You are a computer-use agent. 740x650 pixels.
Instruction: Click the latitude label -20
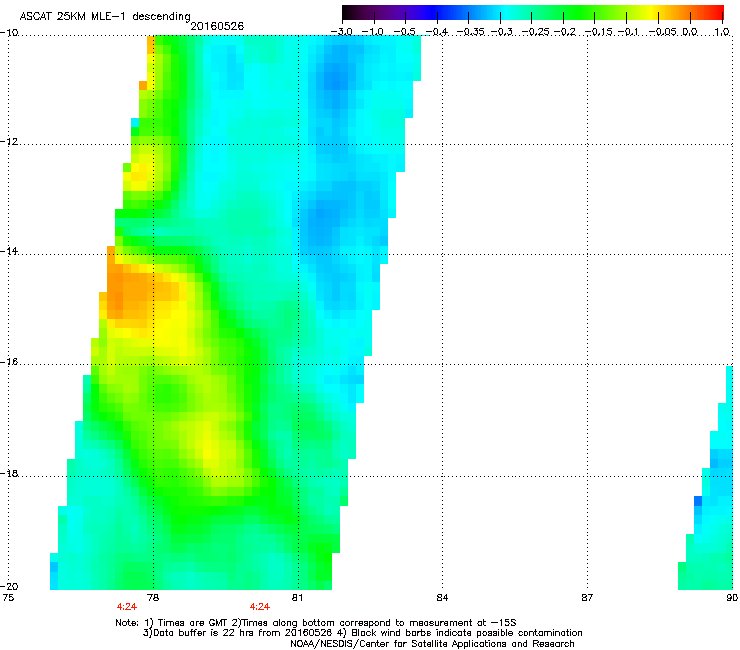pos(8,586)
